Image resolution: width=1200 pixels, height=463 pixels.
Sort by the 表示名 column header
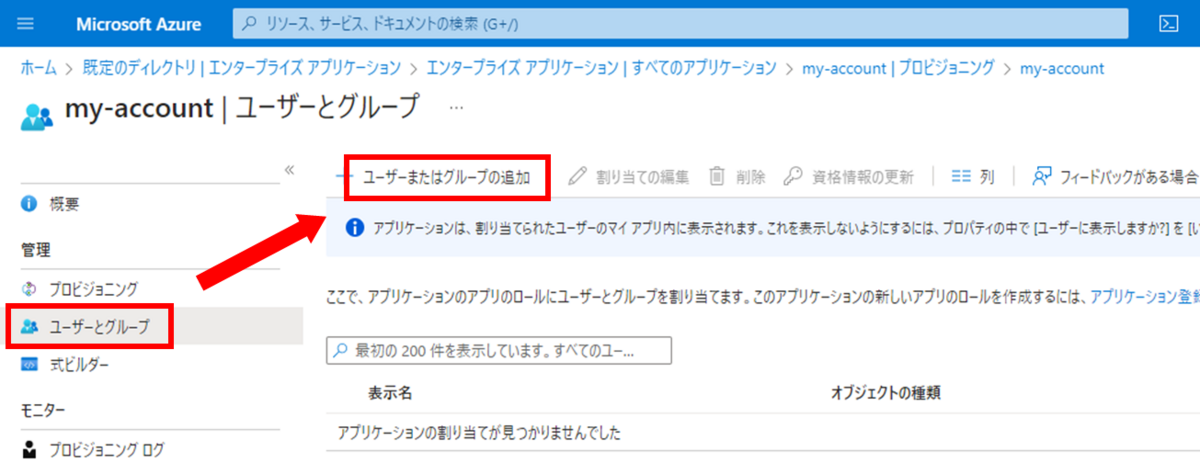pos(389,393)
